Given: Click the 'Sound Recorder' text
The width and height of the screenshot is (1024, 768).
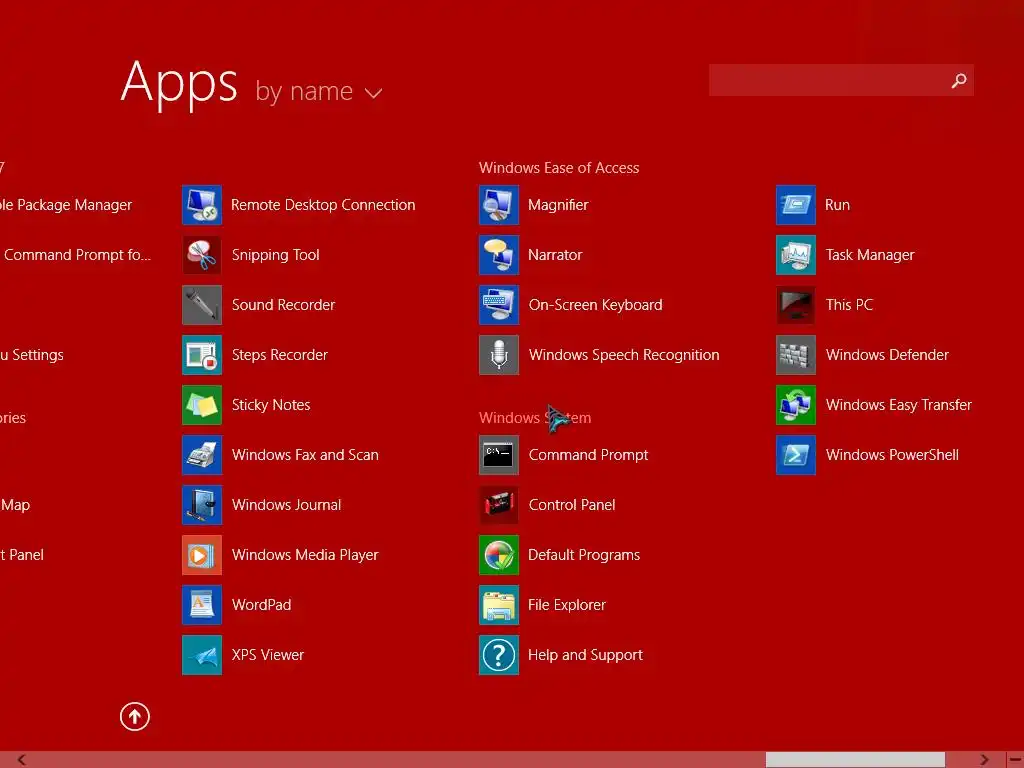Looking at the screenshot, I should coord(283,305).
